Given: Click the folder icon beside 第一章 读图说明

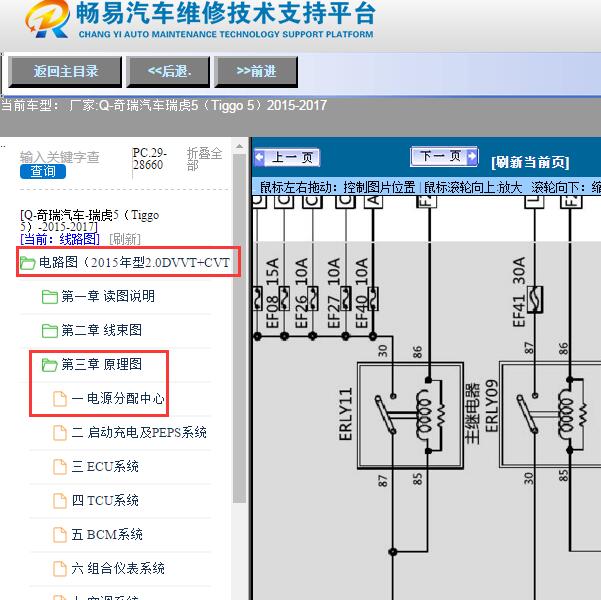Looking at the screenshot, I should 49,297.
